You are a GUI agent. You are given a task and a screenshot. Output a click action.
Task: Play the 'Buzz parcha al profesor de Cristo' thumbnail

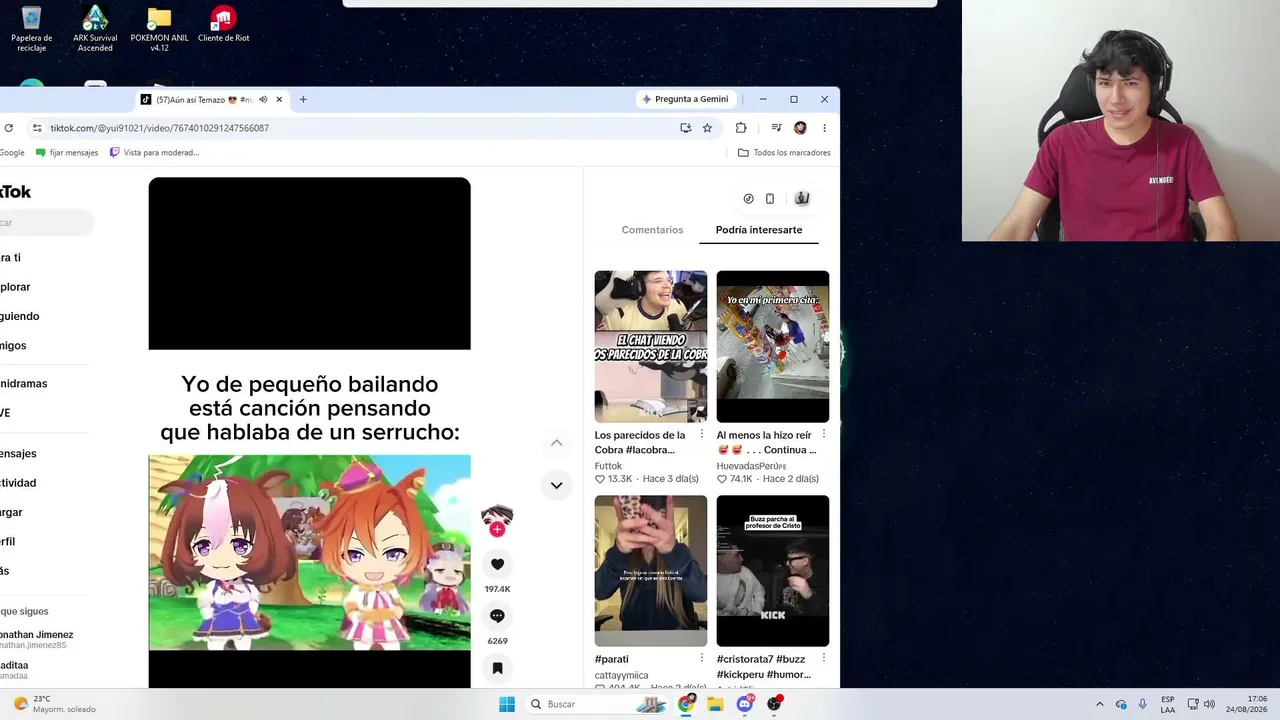tap(773, 571)
